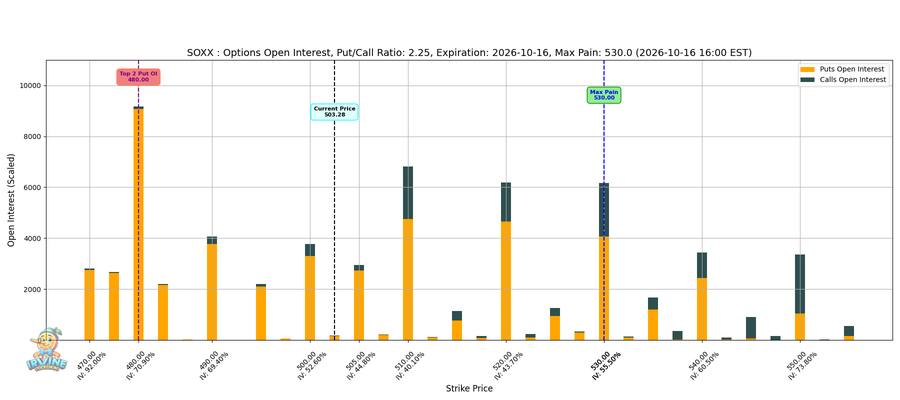This screenshot has width=900, height=400.
Task: Click the orange puts bar at strike 490
Action: tap(212, 292)
